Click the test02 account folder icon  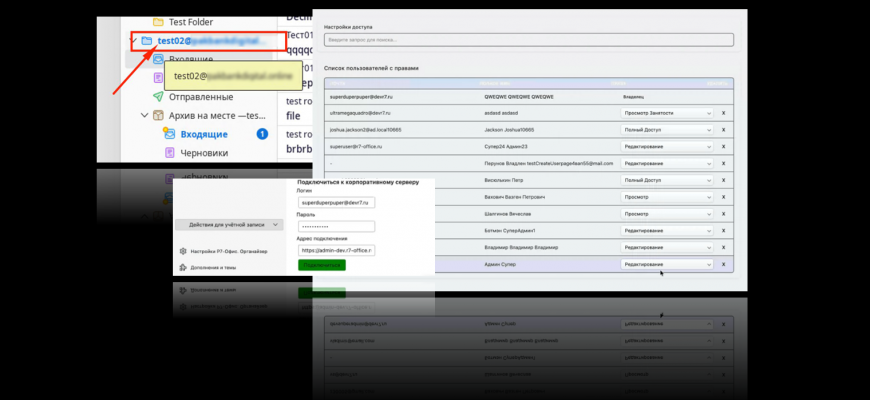pyautogui.click(x=146, y=41)
